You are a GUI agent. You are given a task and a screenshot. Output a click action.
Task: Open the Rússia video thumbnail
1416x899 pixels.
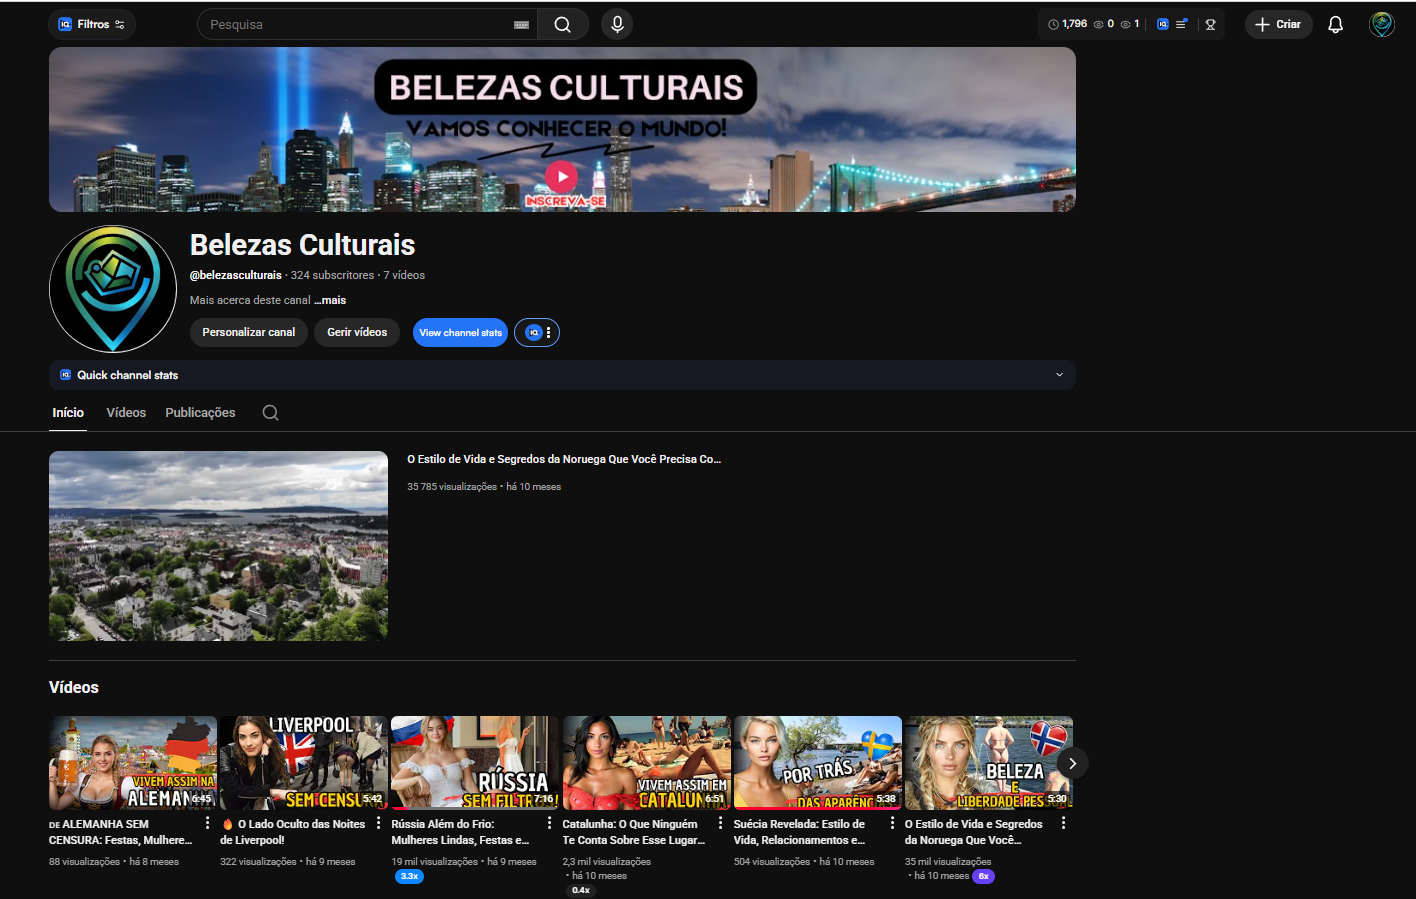[475, 763]
